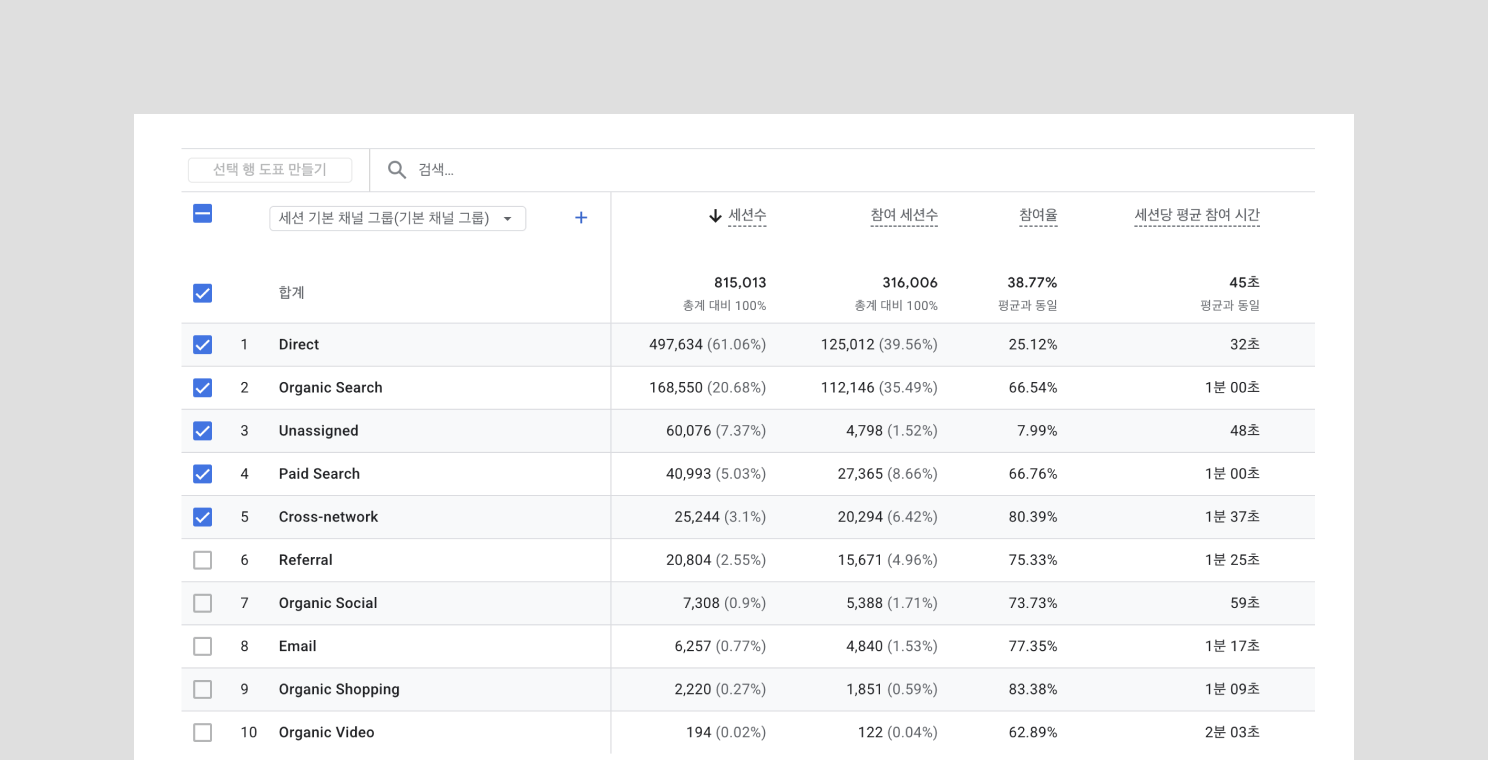This screenshot has width=1488, height=760.
Task: Click the Paid Search channel name
Action: click(x=319, y=474)
